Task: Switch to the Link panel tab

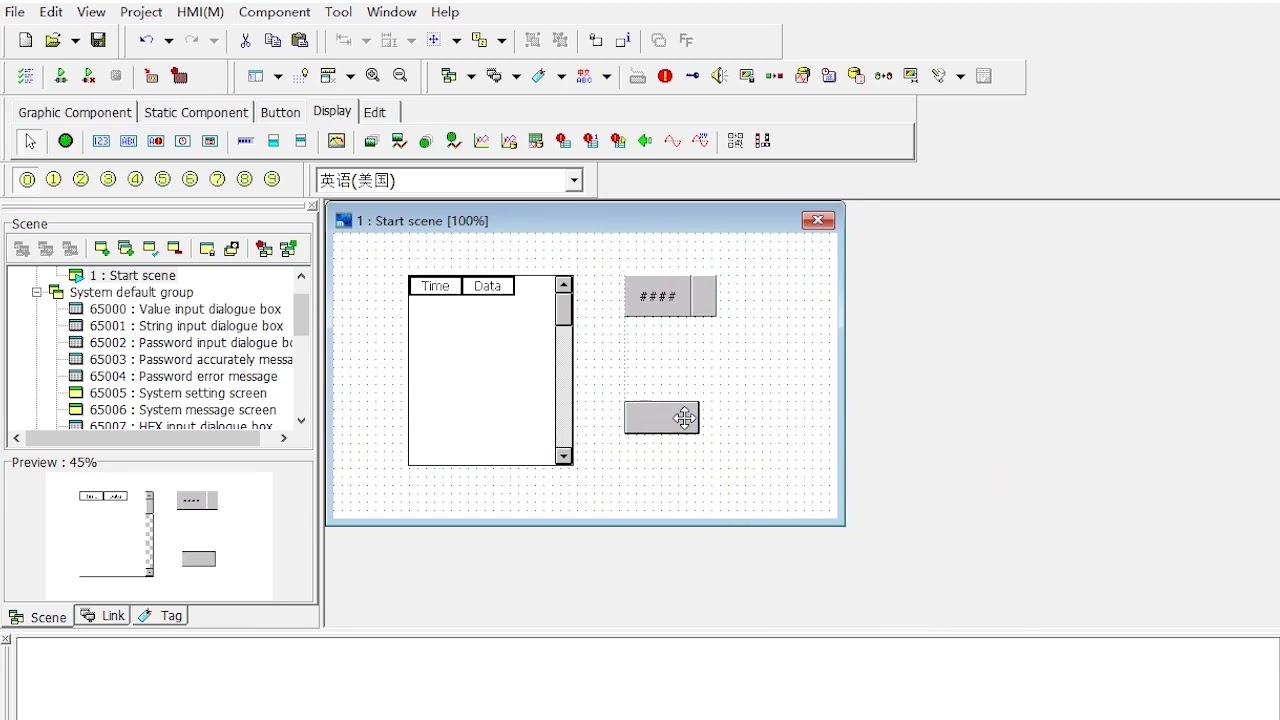Action: (103, 616)
